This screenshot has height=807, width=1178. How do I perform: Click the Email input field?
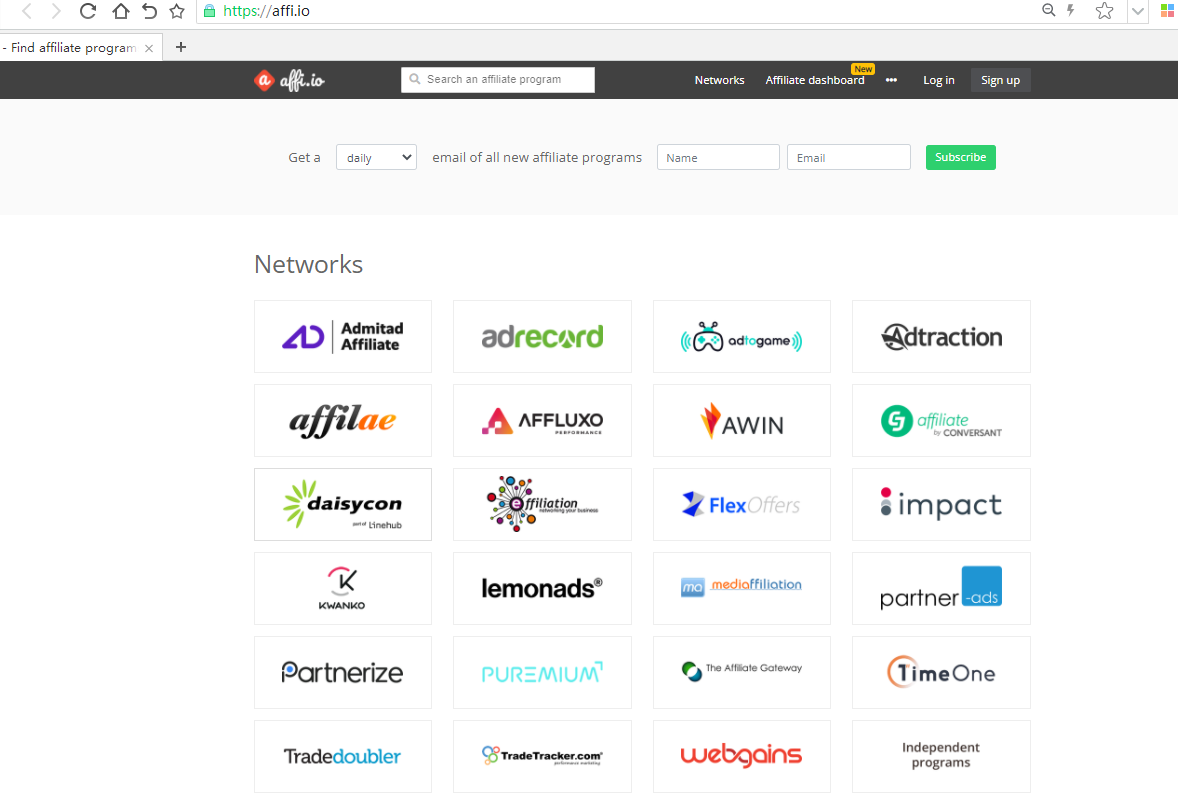(849, 157)
